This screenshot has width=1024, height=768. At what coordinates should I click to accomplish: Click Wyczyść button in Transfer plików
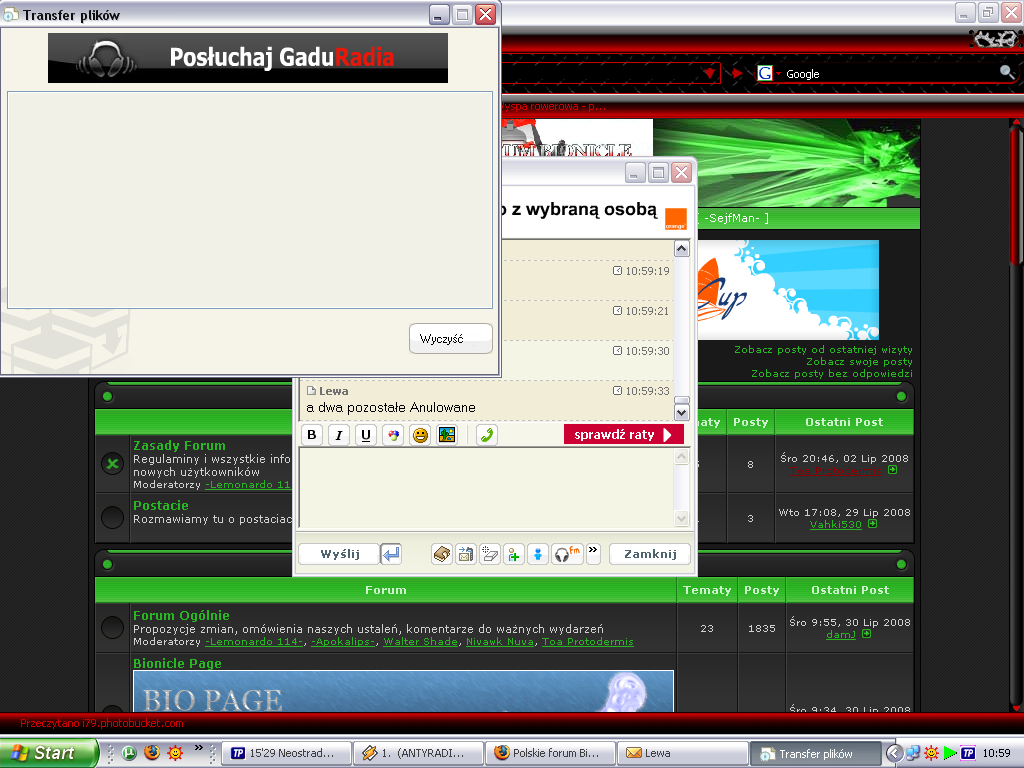[451, 339]
